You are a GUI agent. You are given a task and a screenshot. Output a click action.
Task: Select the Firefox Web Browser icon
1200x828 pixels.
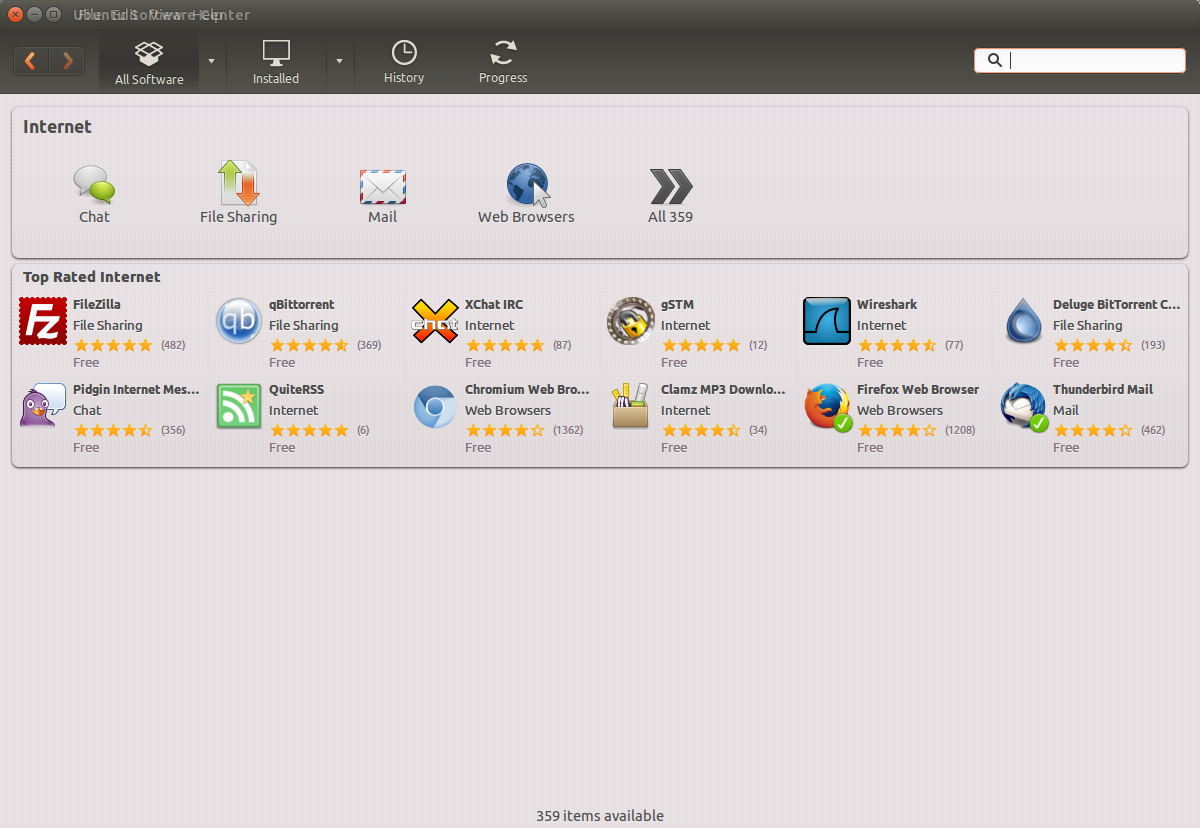pyautogui.click(x=827, y=406)
